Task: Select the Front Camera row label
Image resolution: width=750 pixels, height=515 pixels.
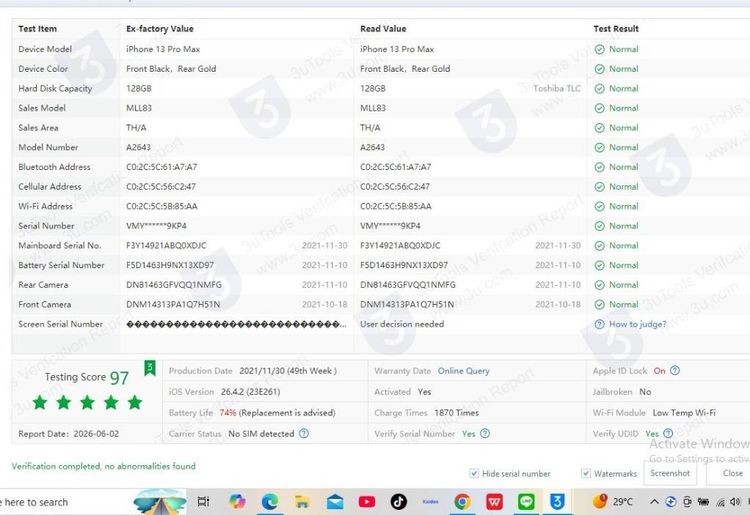Action: coord(44,304)
